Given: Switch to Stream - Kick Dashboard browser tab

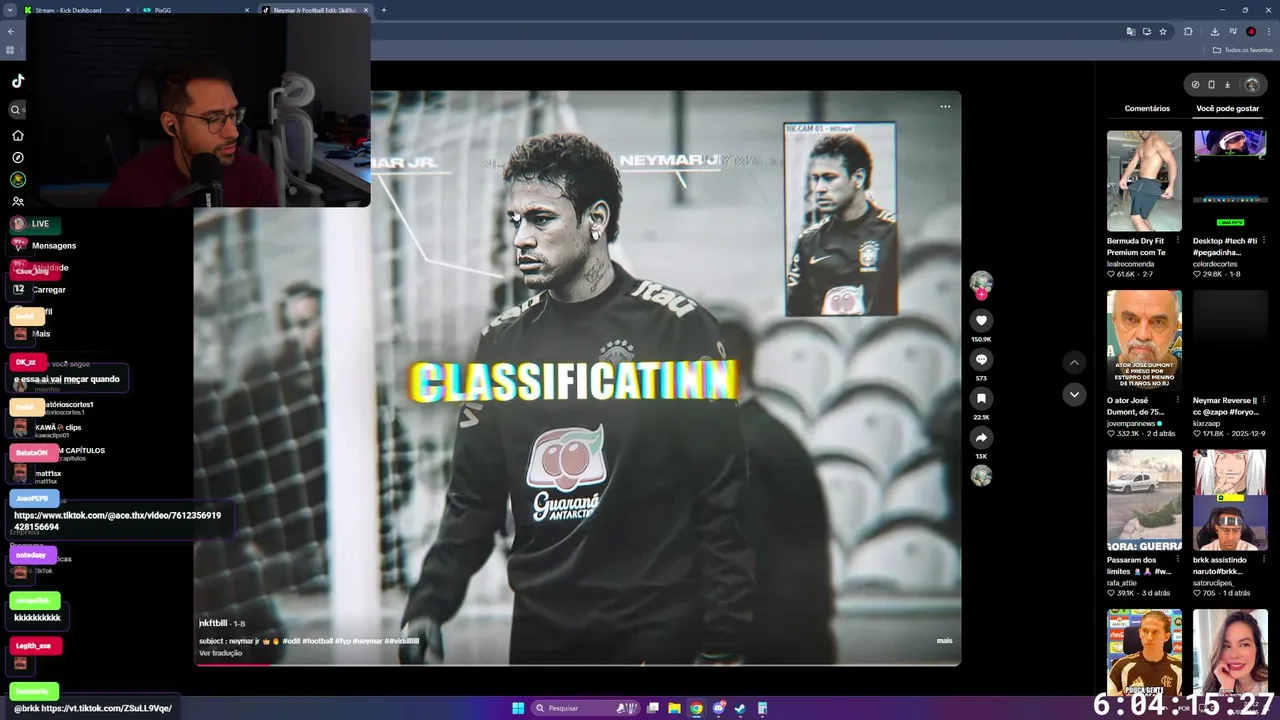Looking at the screenshot, I should 76,10.
